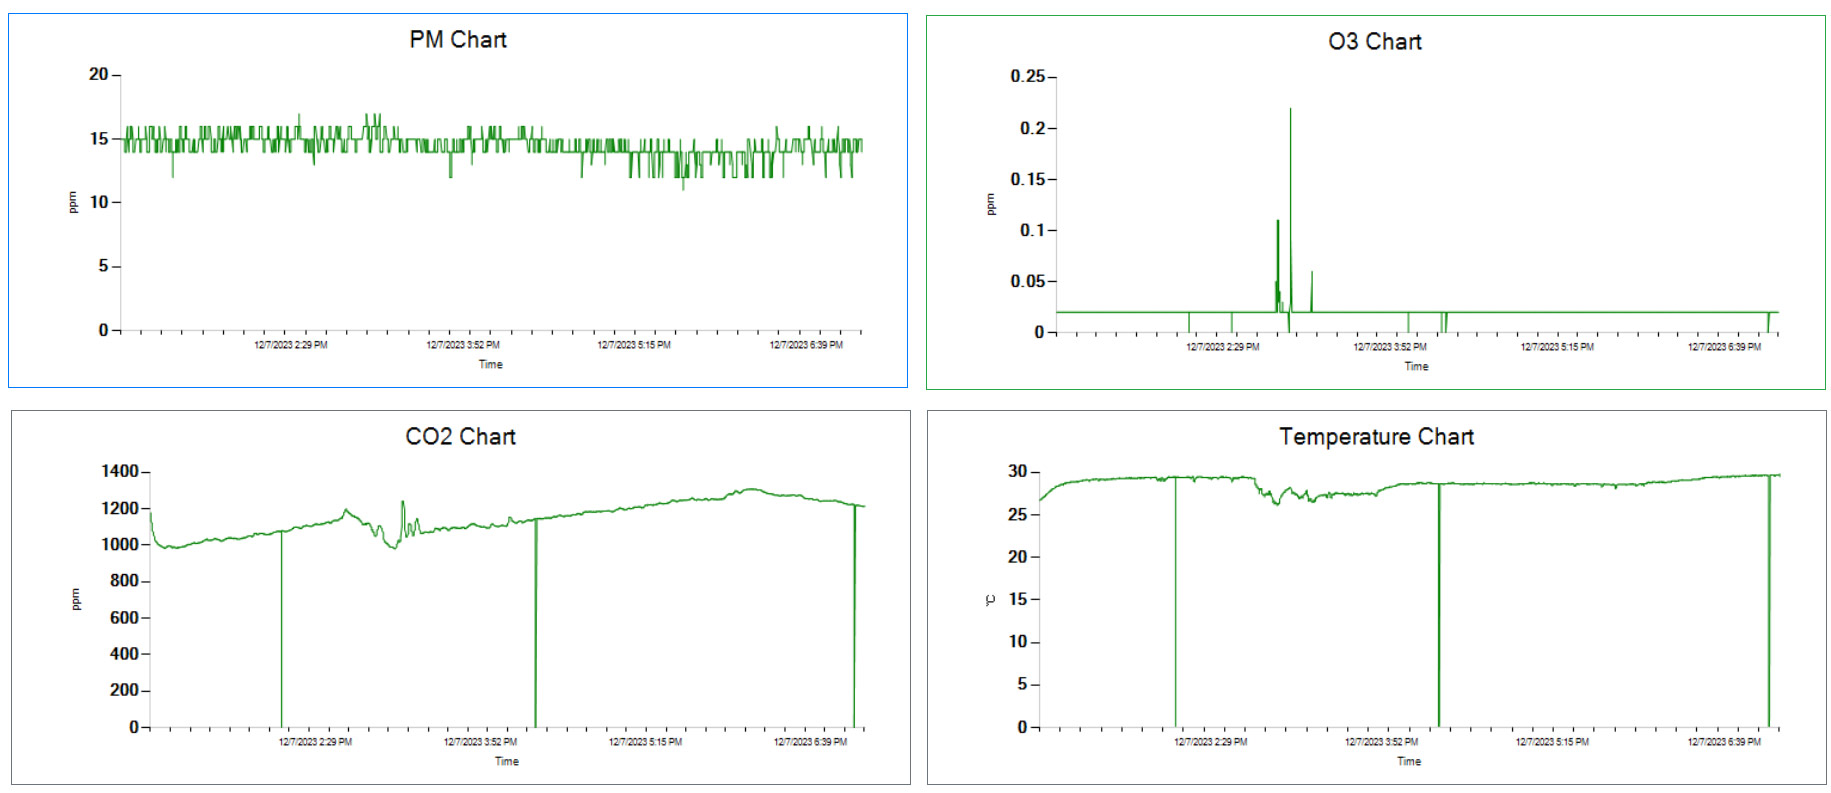Select the 1400 tick on CO2 Chart y-axis
Screen dimensions: 1831x793
click(120, 471)
